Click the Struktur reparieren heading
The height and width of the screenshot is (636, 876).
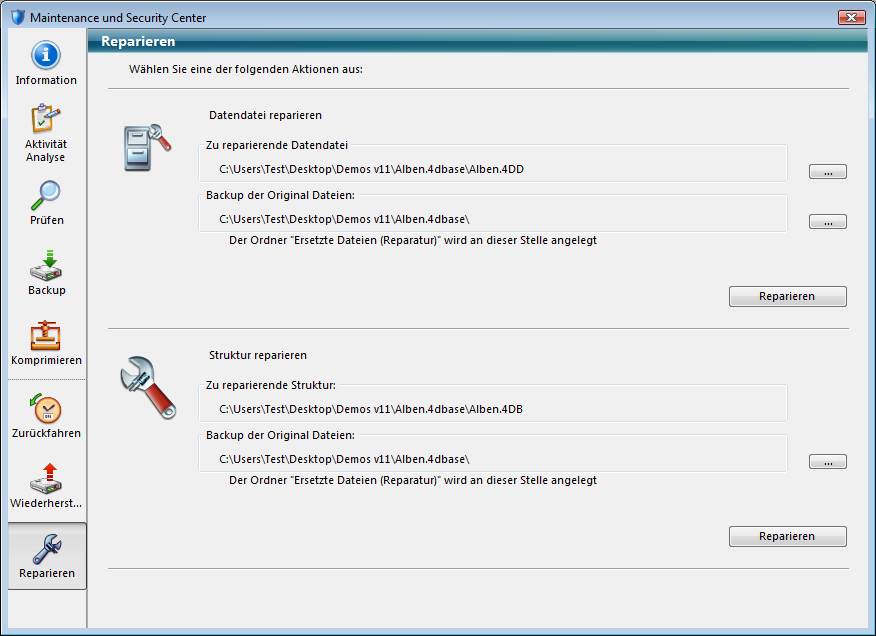click(258, 355)
